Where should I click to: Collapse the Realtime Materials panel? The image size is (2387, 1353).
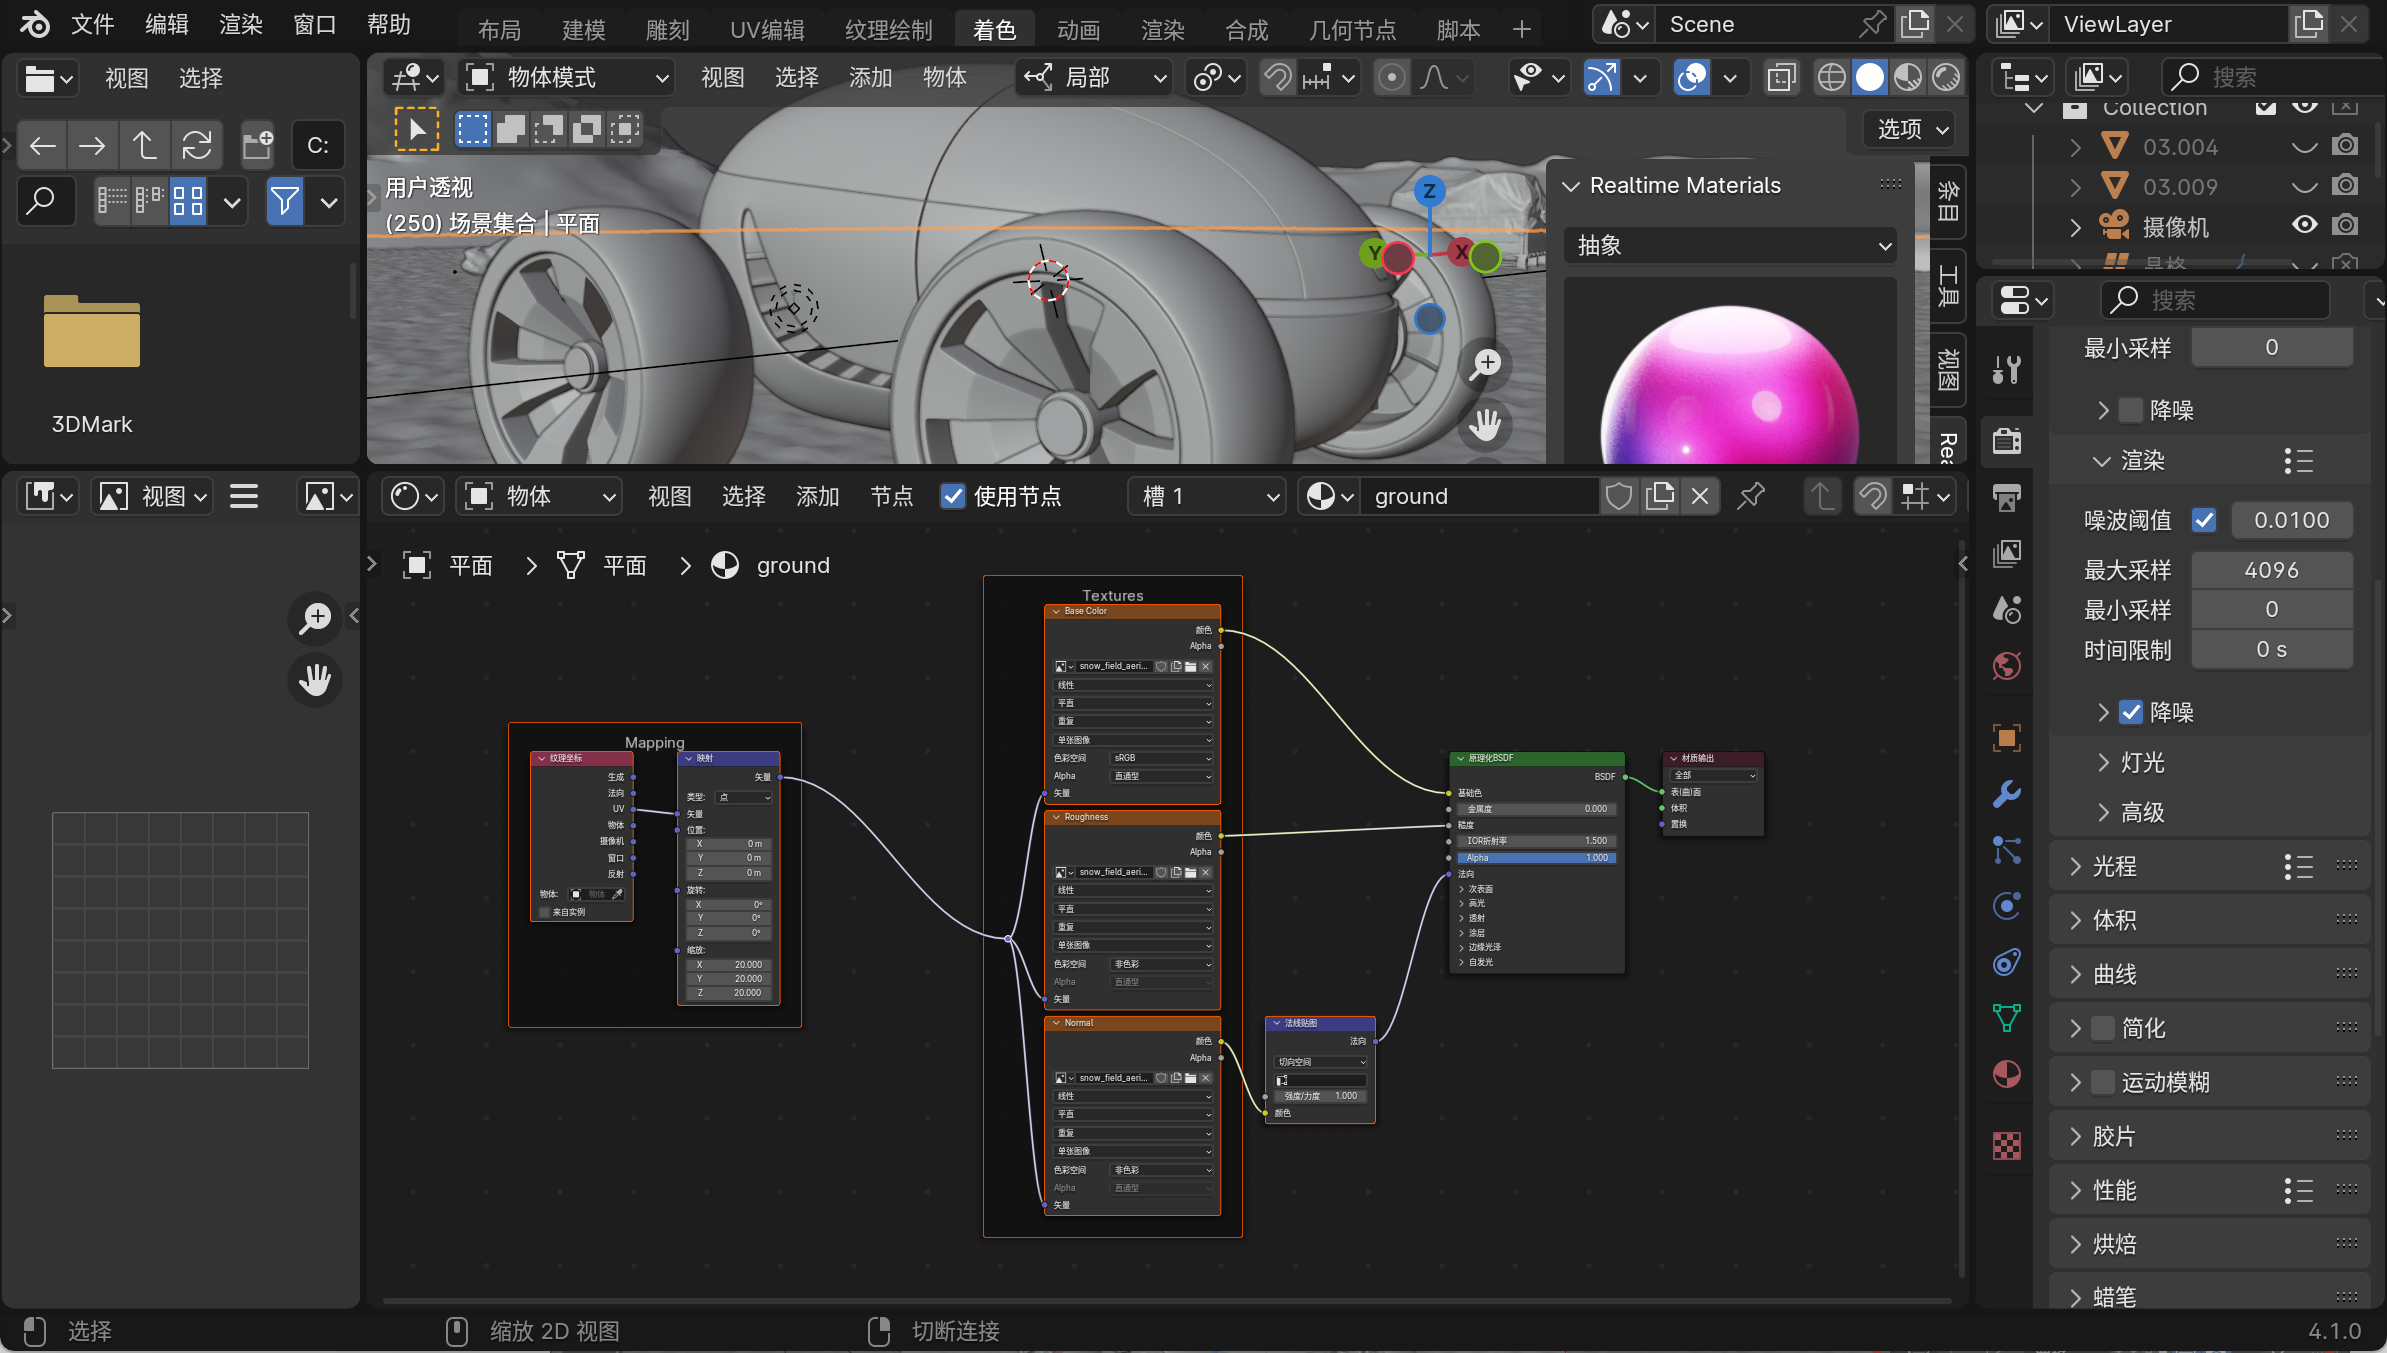pos(1571,185)
